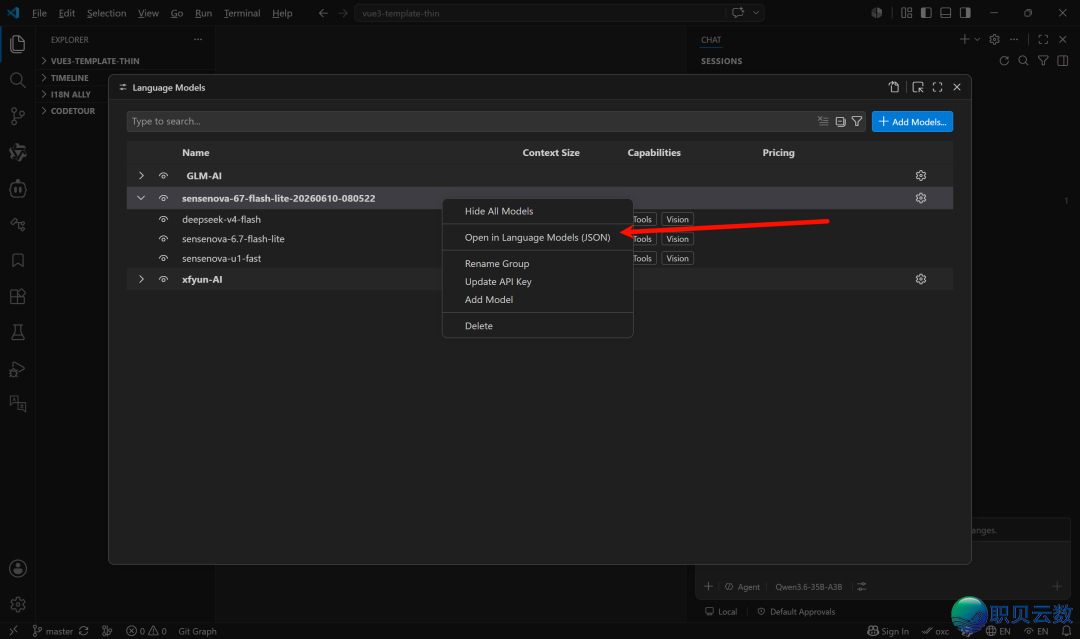Screen dimensions: 1080x639
Task: Maximize the Language Models dialog
Action: click(937, 87)
